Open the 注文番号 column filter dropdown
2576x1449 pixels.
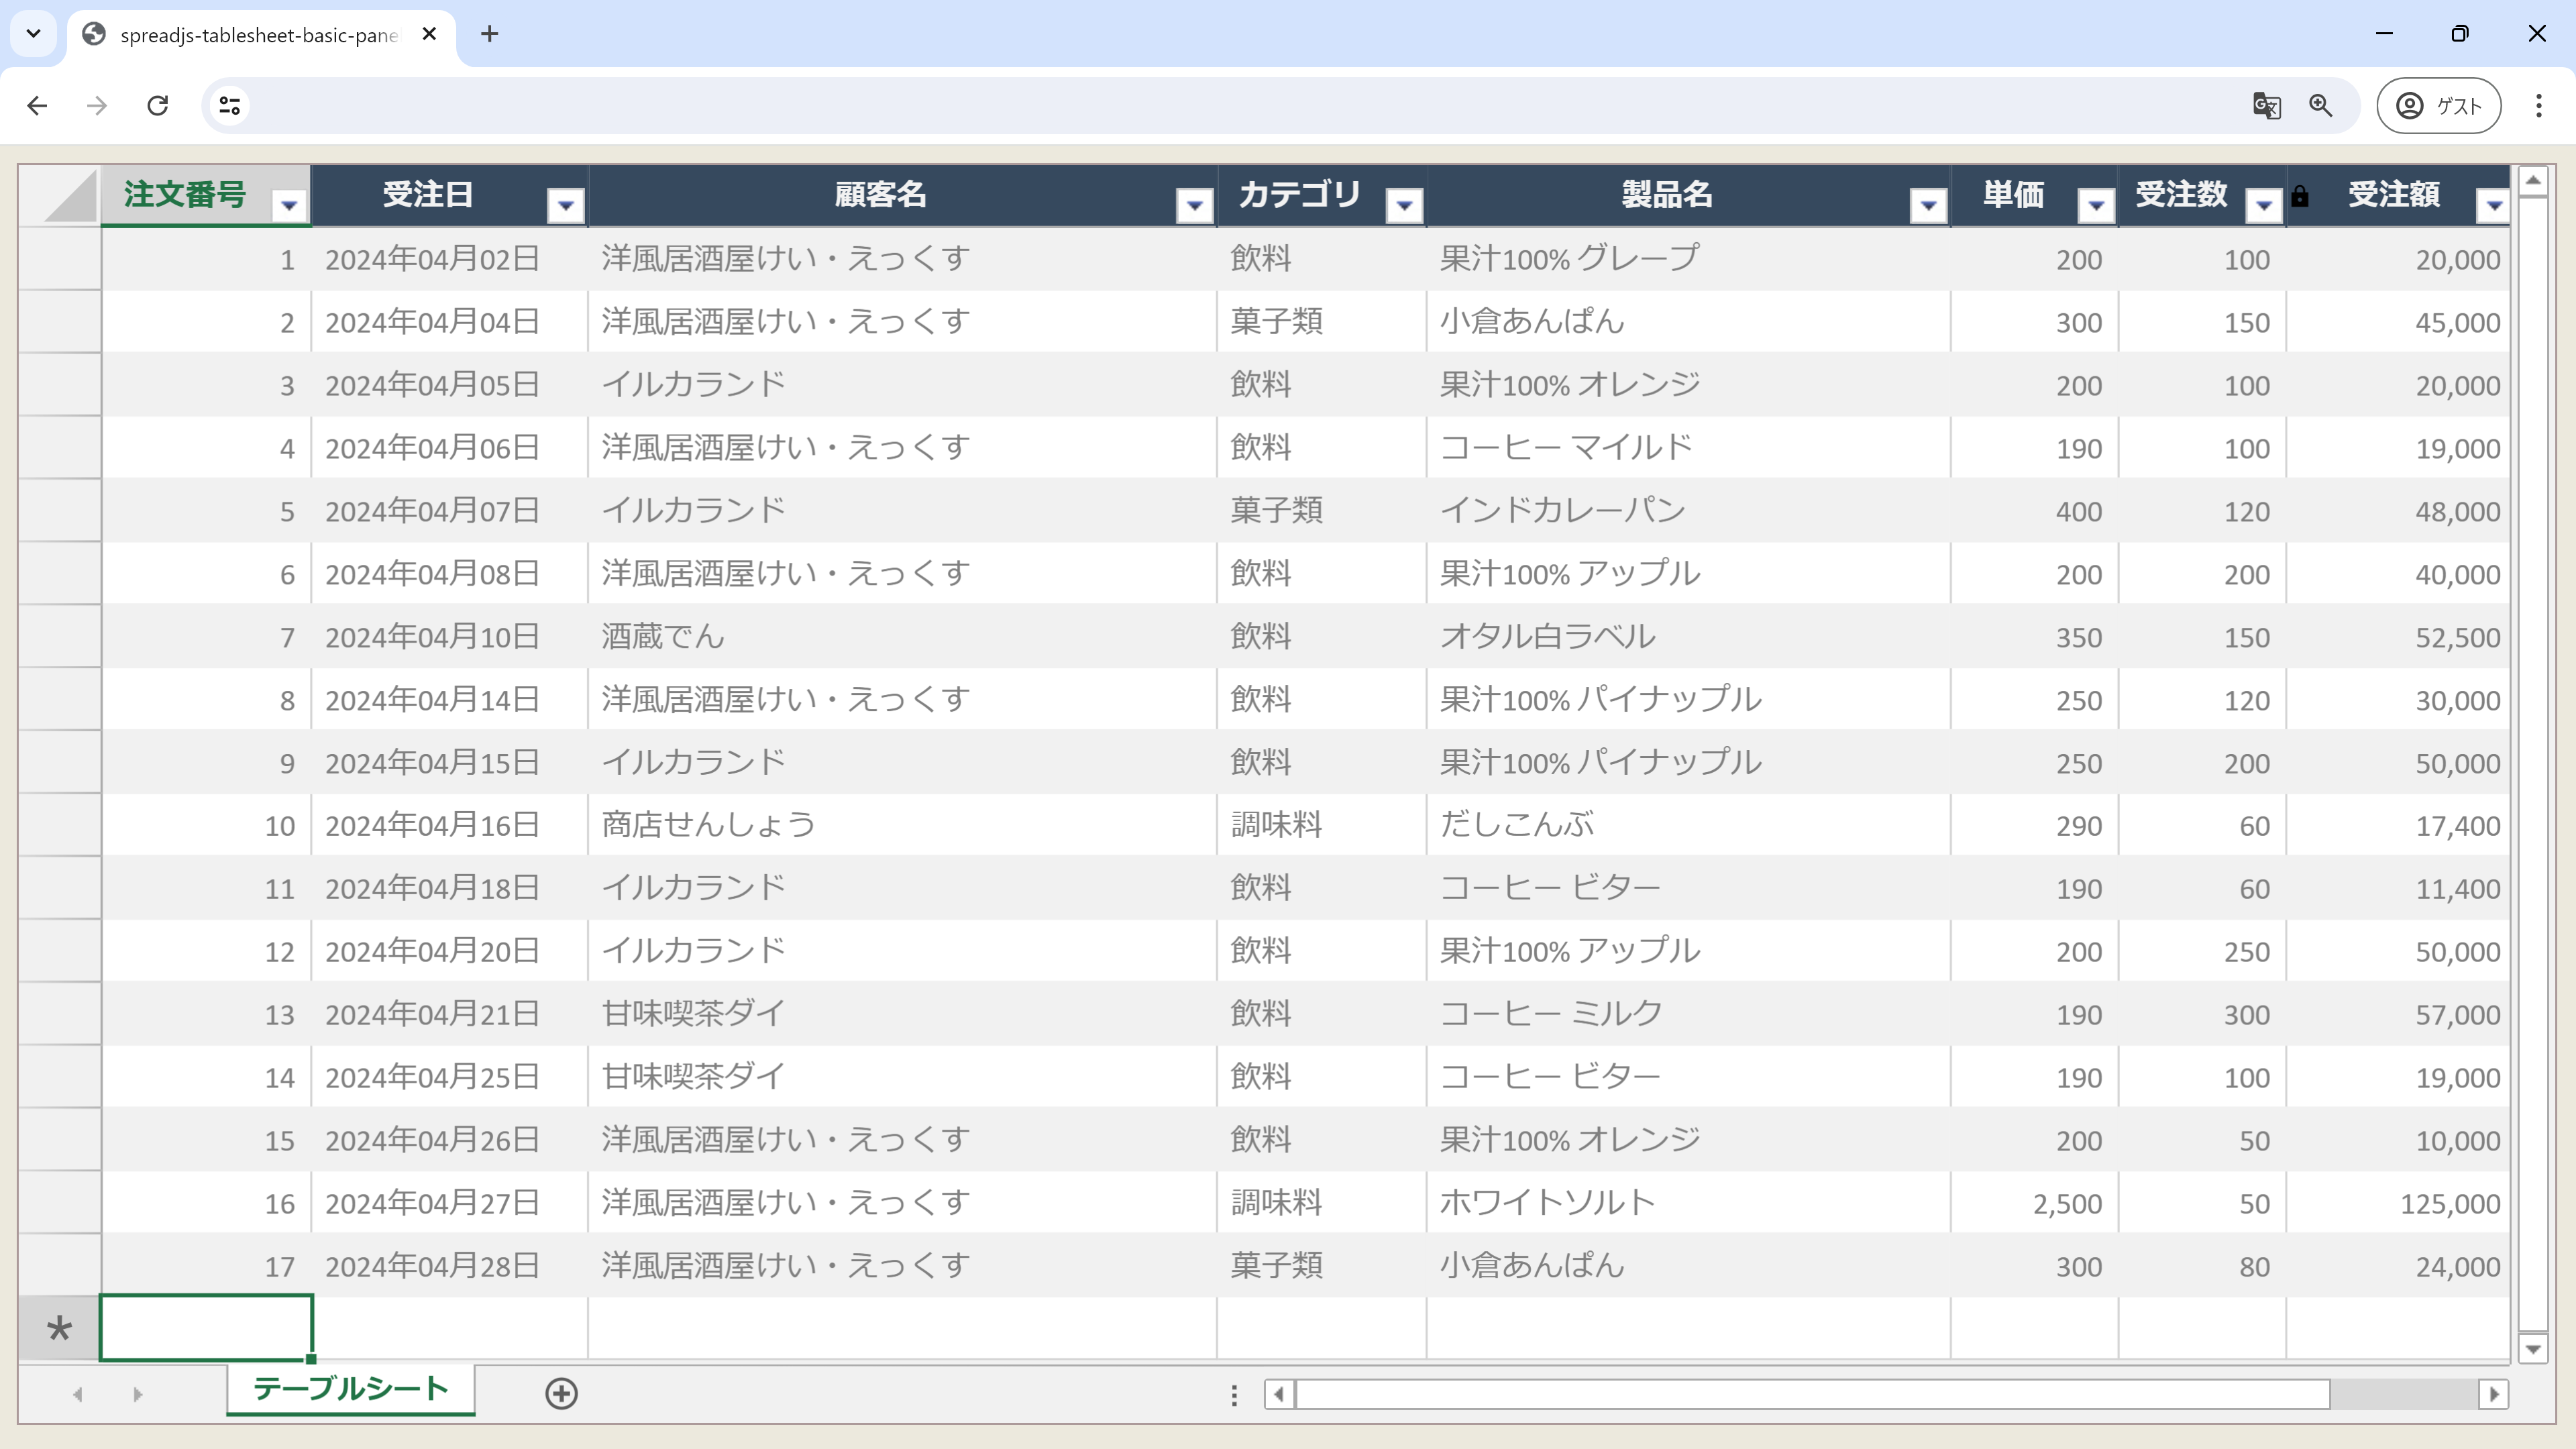[289, 205]
